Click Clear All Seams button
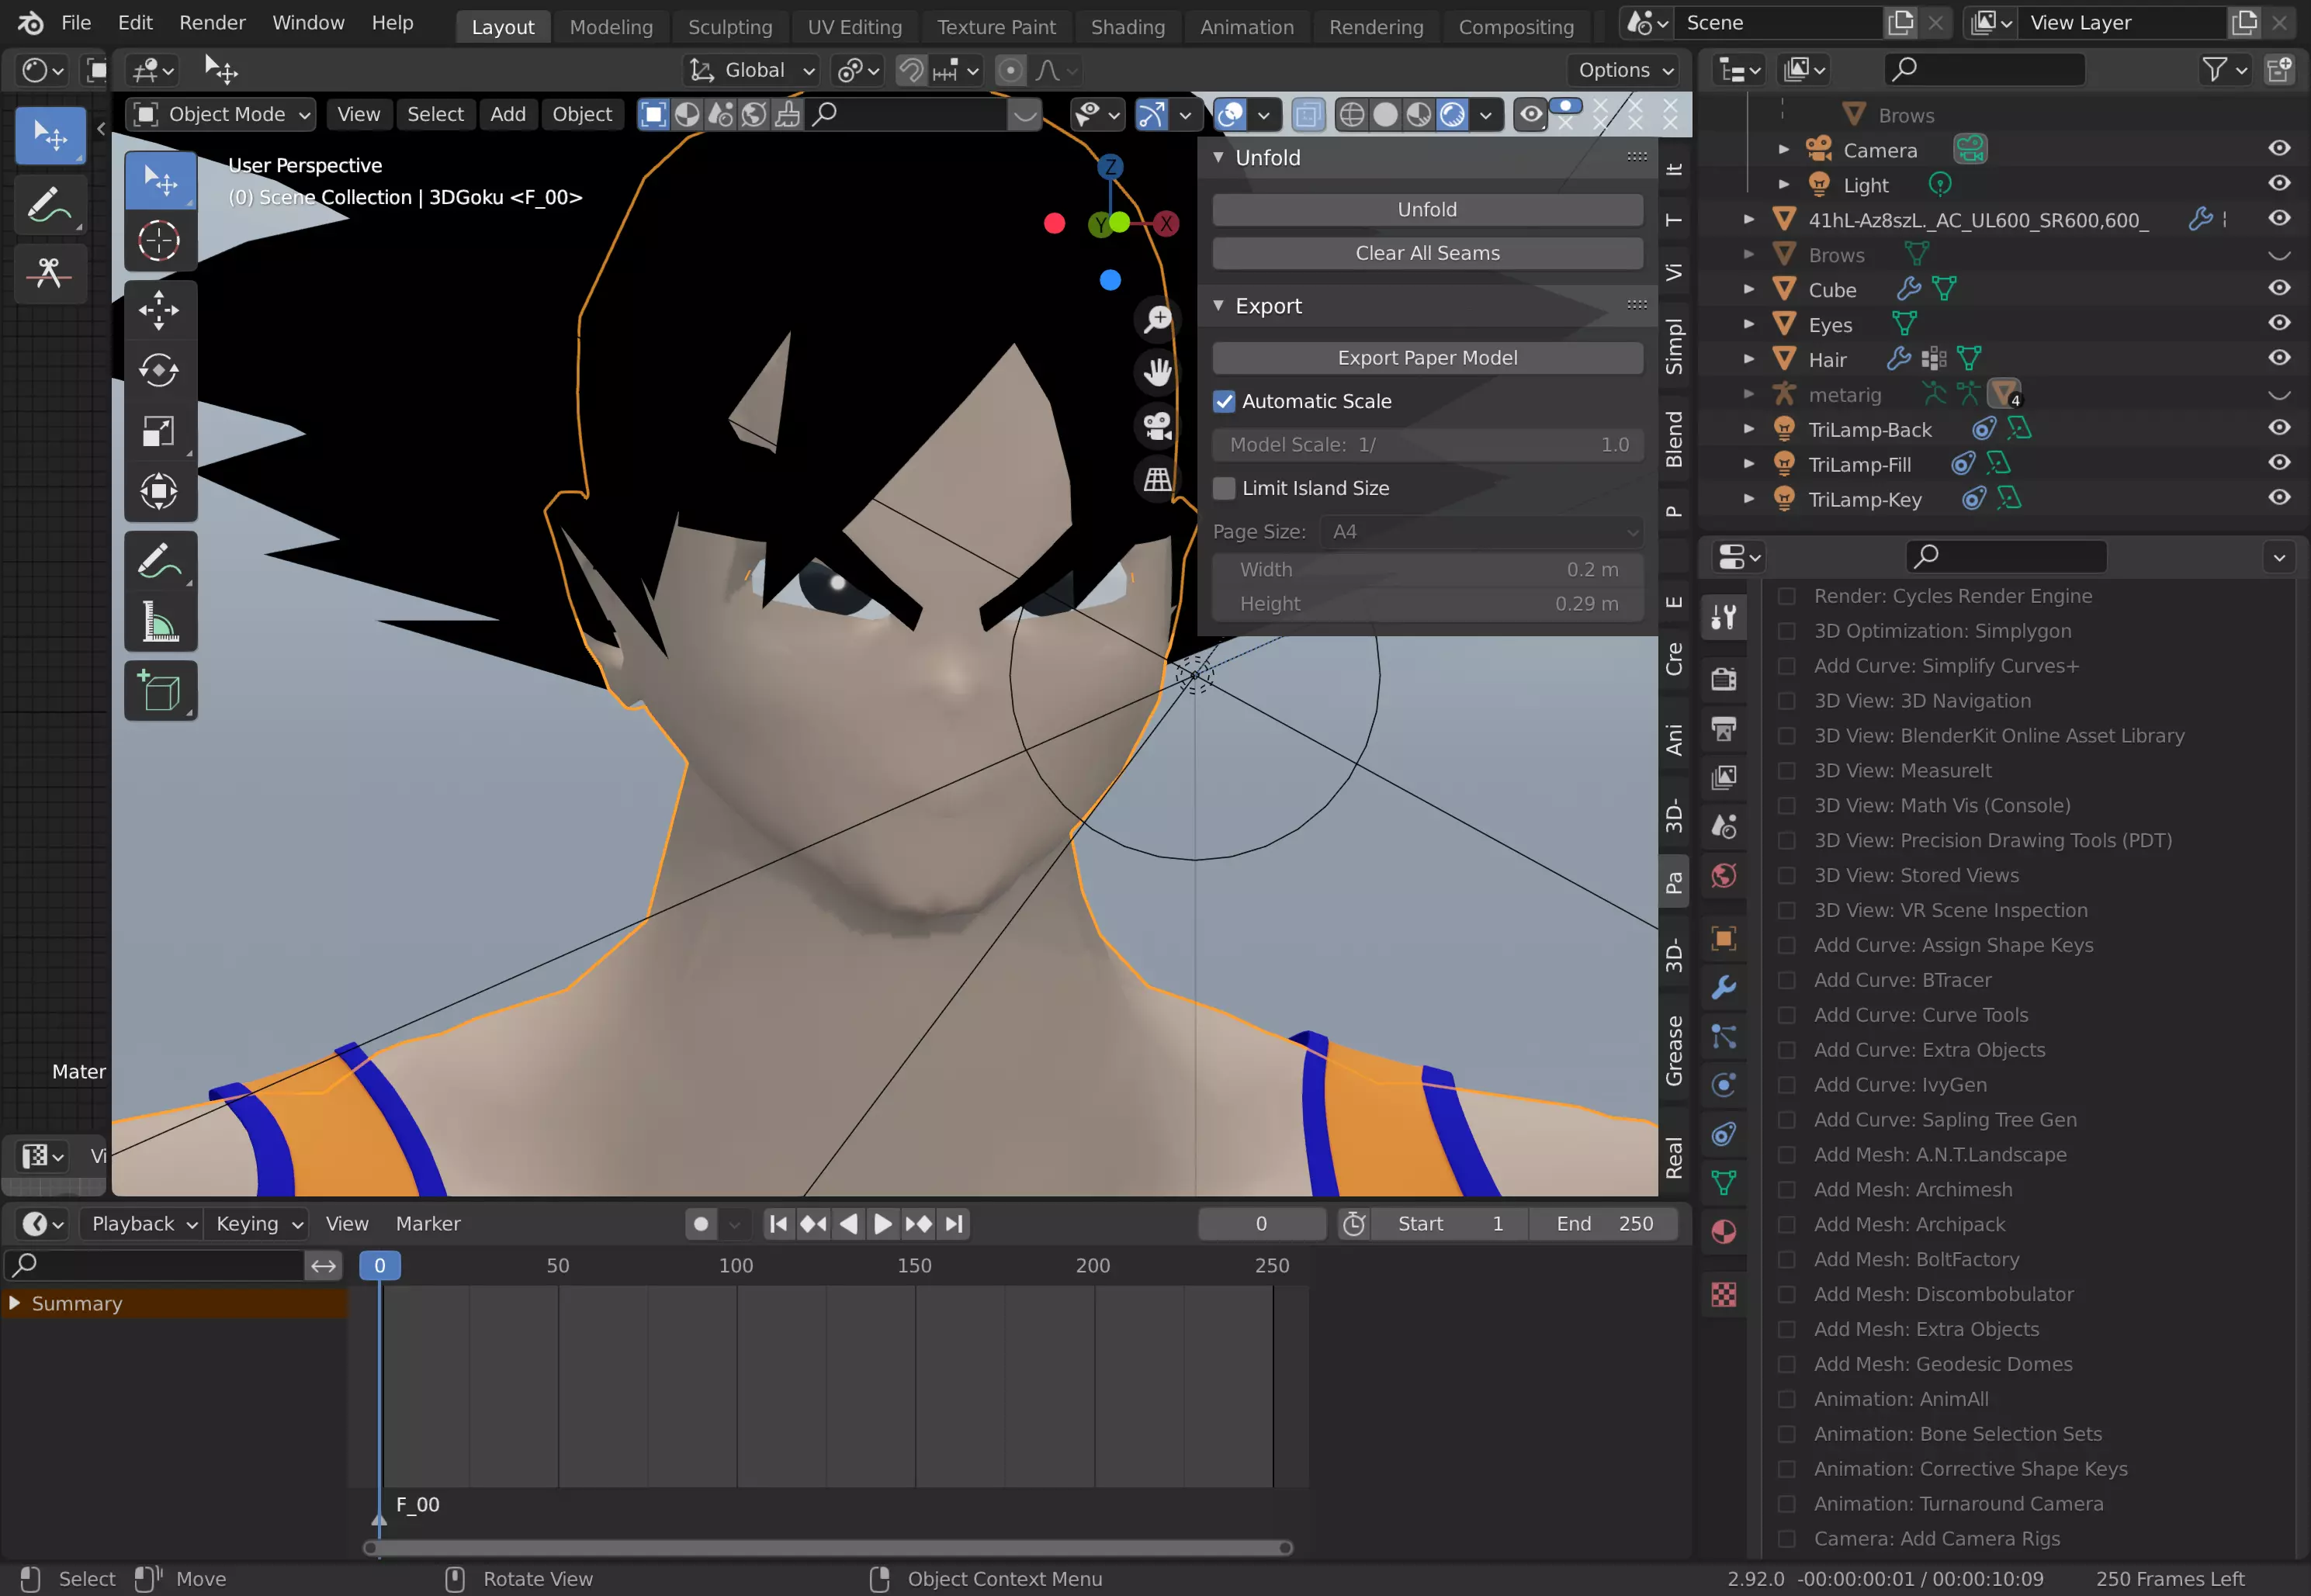The width and height of the screenshot is (2311, 1596). pyautogui.click(x=1427, y=254)
